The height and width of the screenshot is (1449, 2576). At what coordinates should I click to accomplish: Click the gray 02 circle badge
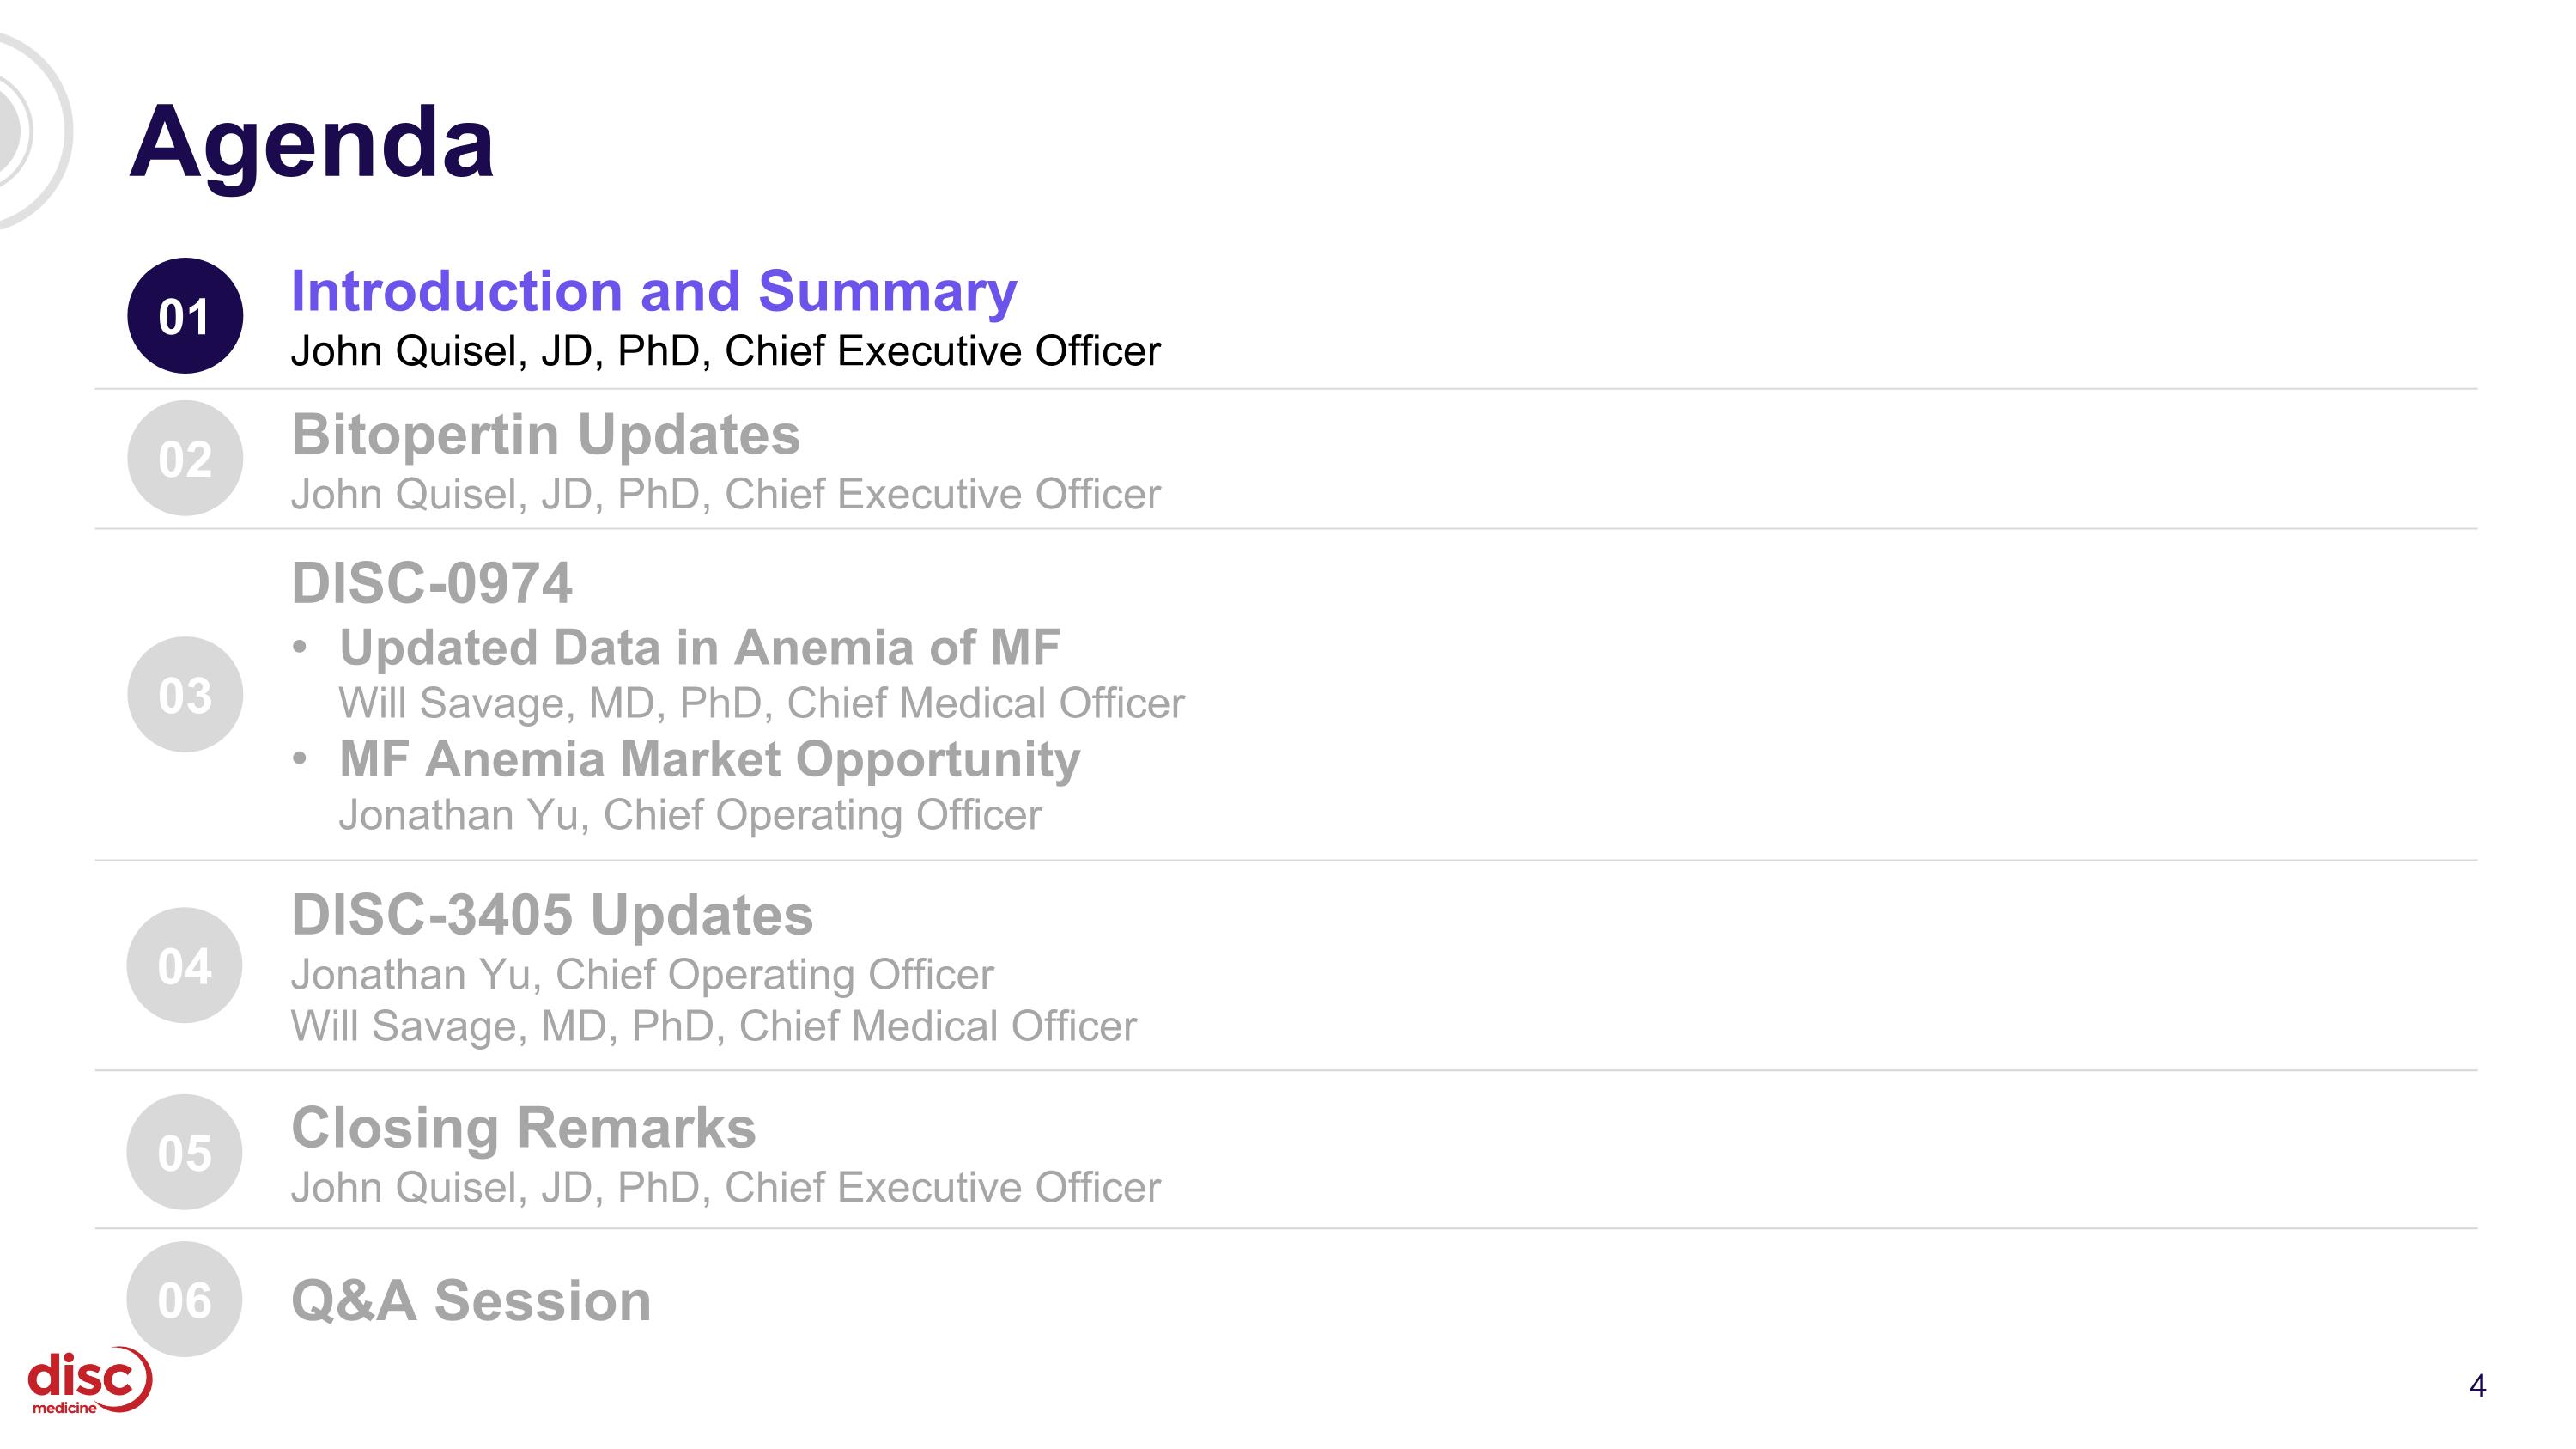[x=185, y=459]
